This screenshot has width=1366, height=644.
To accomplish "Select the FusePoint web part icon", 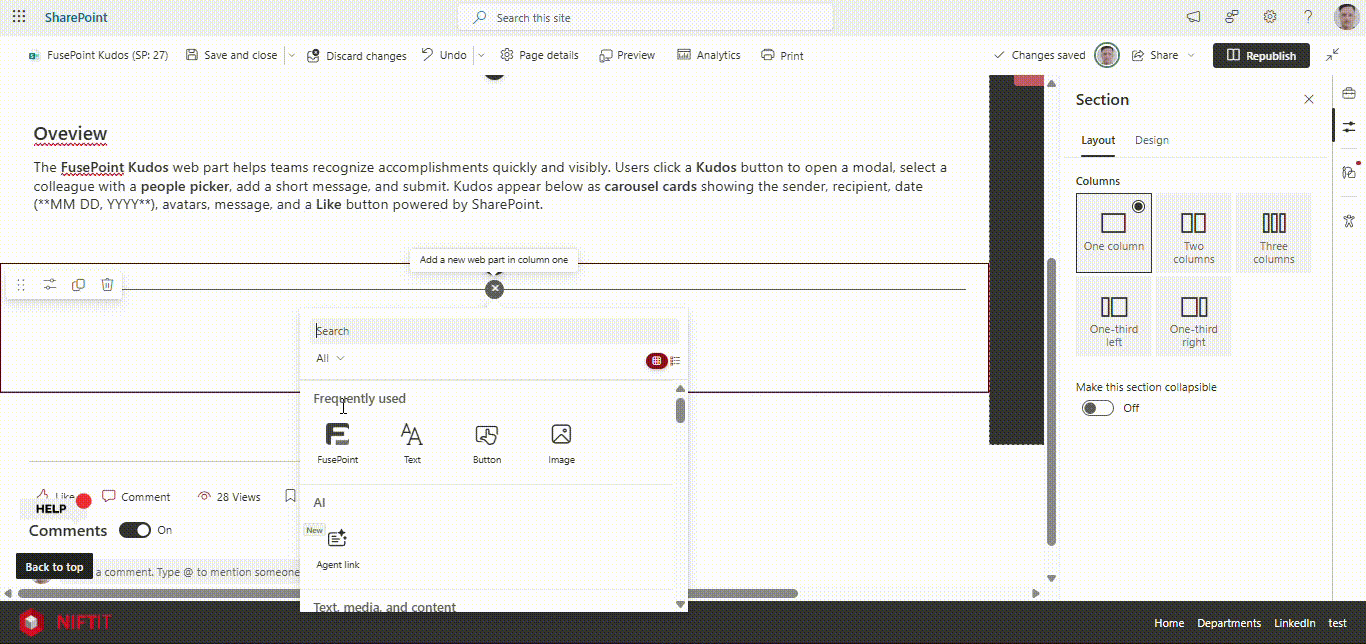I will (338, 436).
